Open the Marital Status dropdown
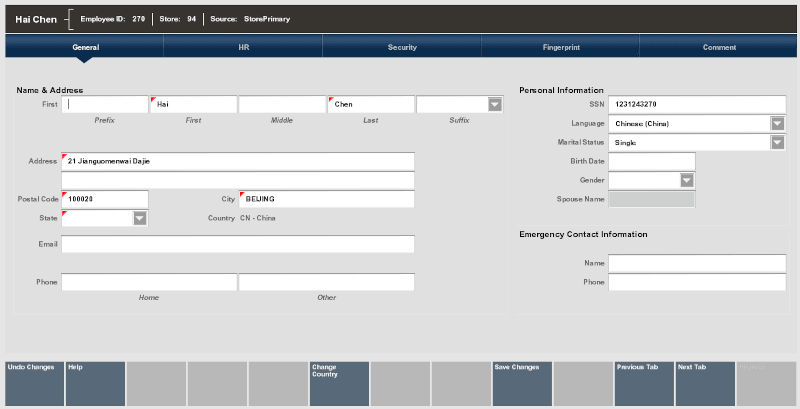The image size is (800, 409). pos(777,142)
